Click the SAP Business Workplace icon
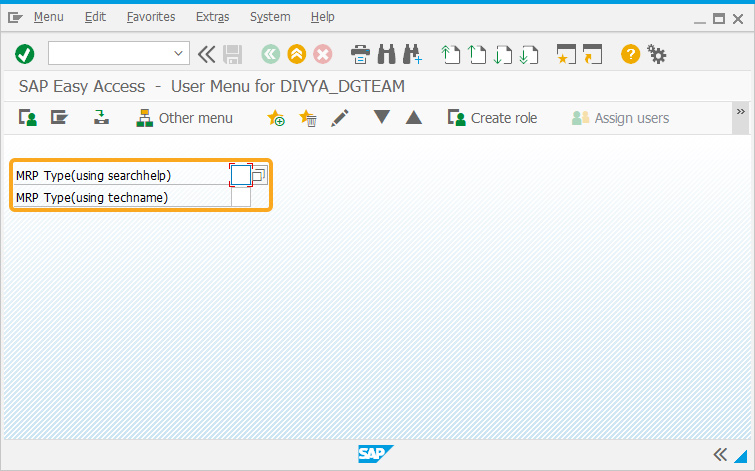The height and width of the screenshot is (471, 755). 101,118
